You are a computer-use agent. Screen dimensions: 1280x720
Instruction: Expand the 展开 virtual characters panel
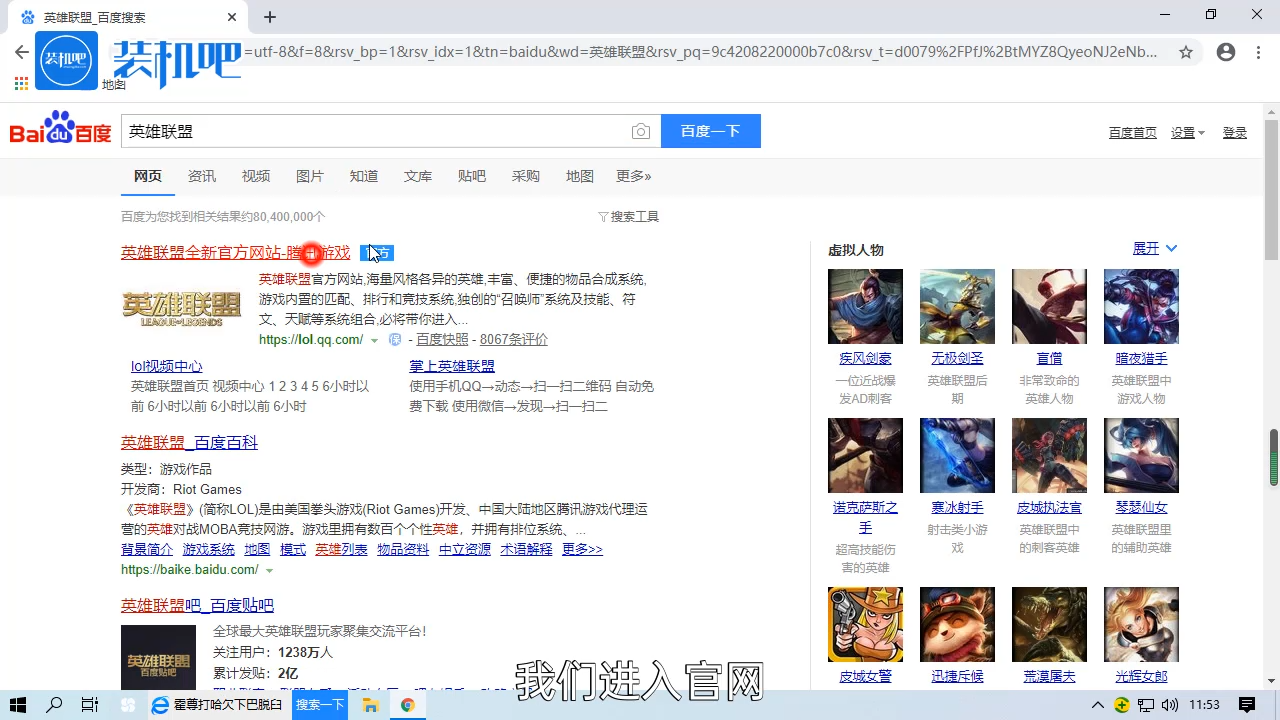coord(1155,249)
